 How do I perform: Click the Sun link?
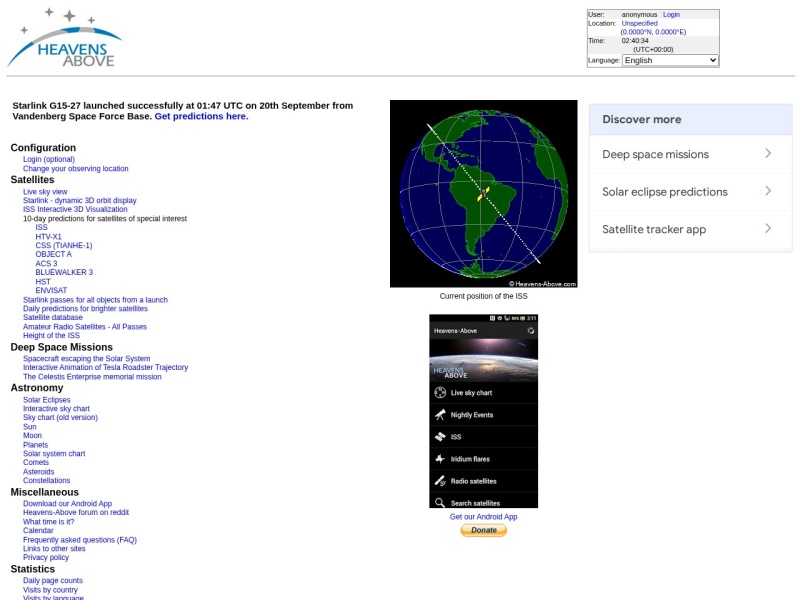point(30,427)
